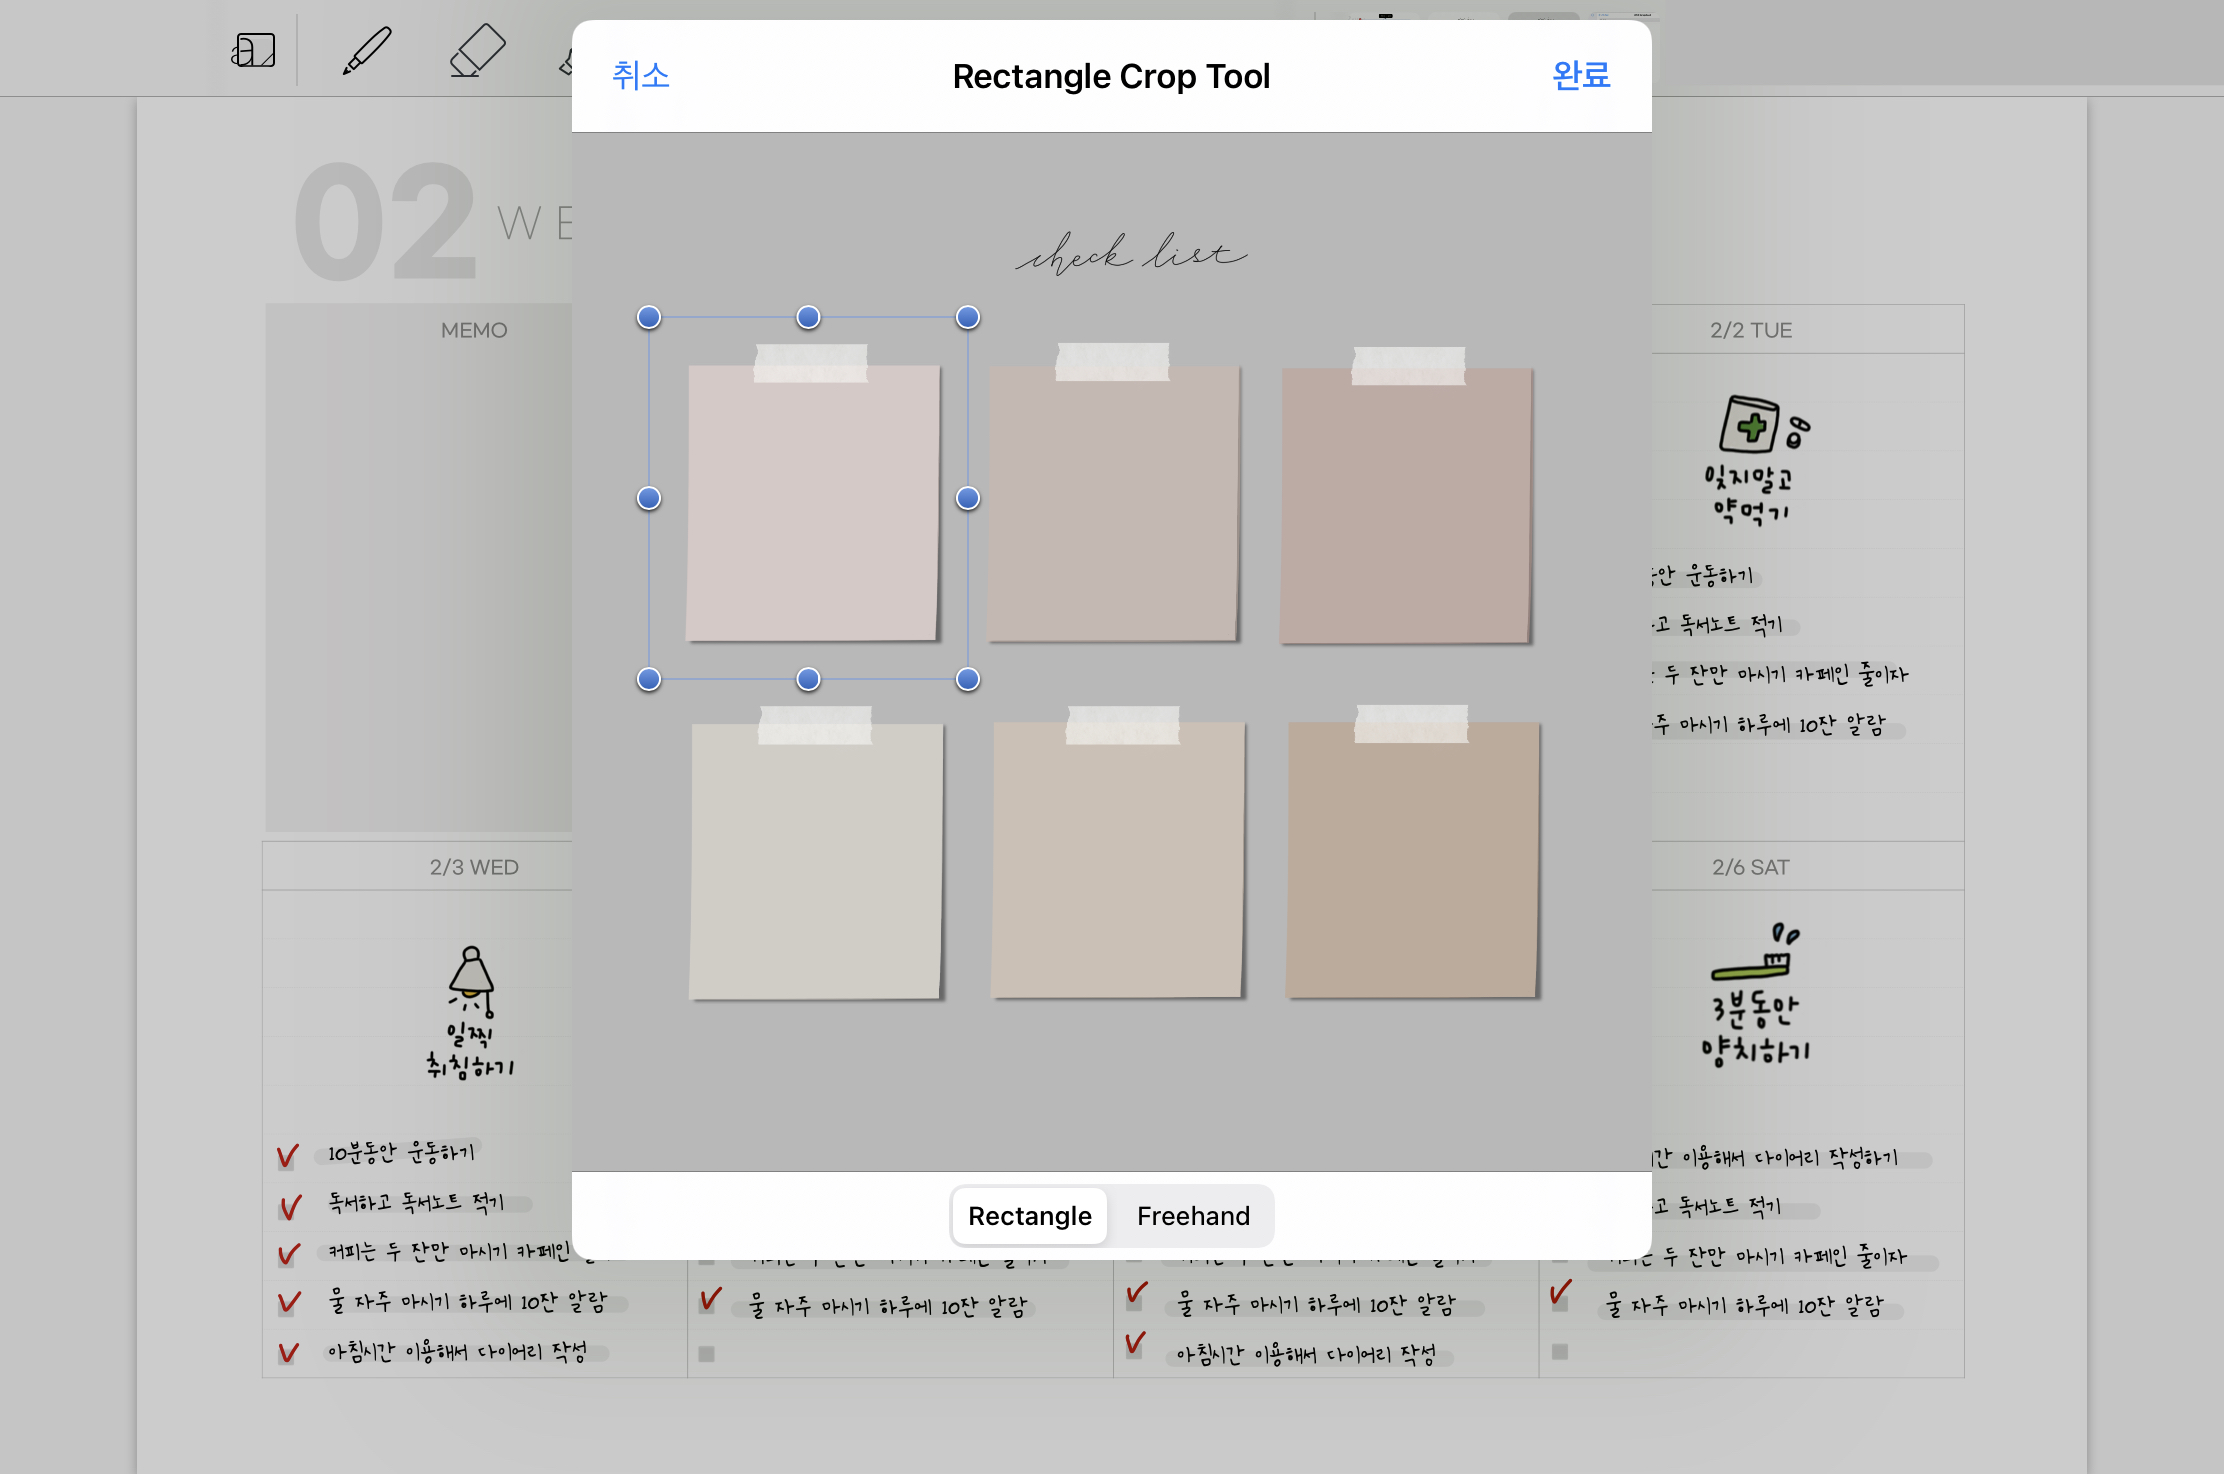The width and height of the screenshot is (2224, 1474).
Task: Click the read-mode page icon in toolbar
Action: click(253, 50)
